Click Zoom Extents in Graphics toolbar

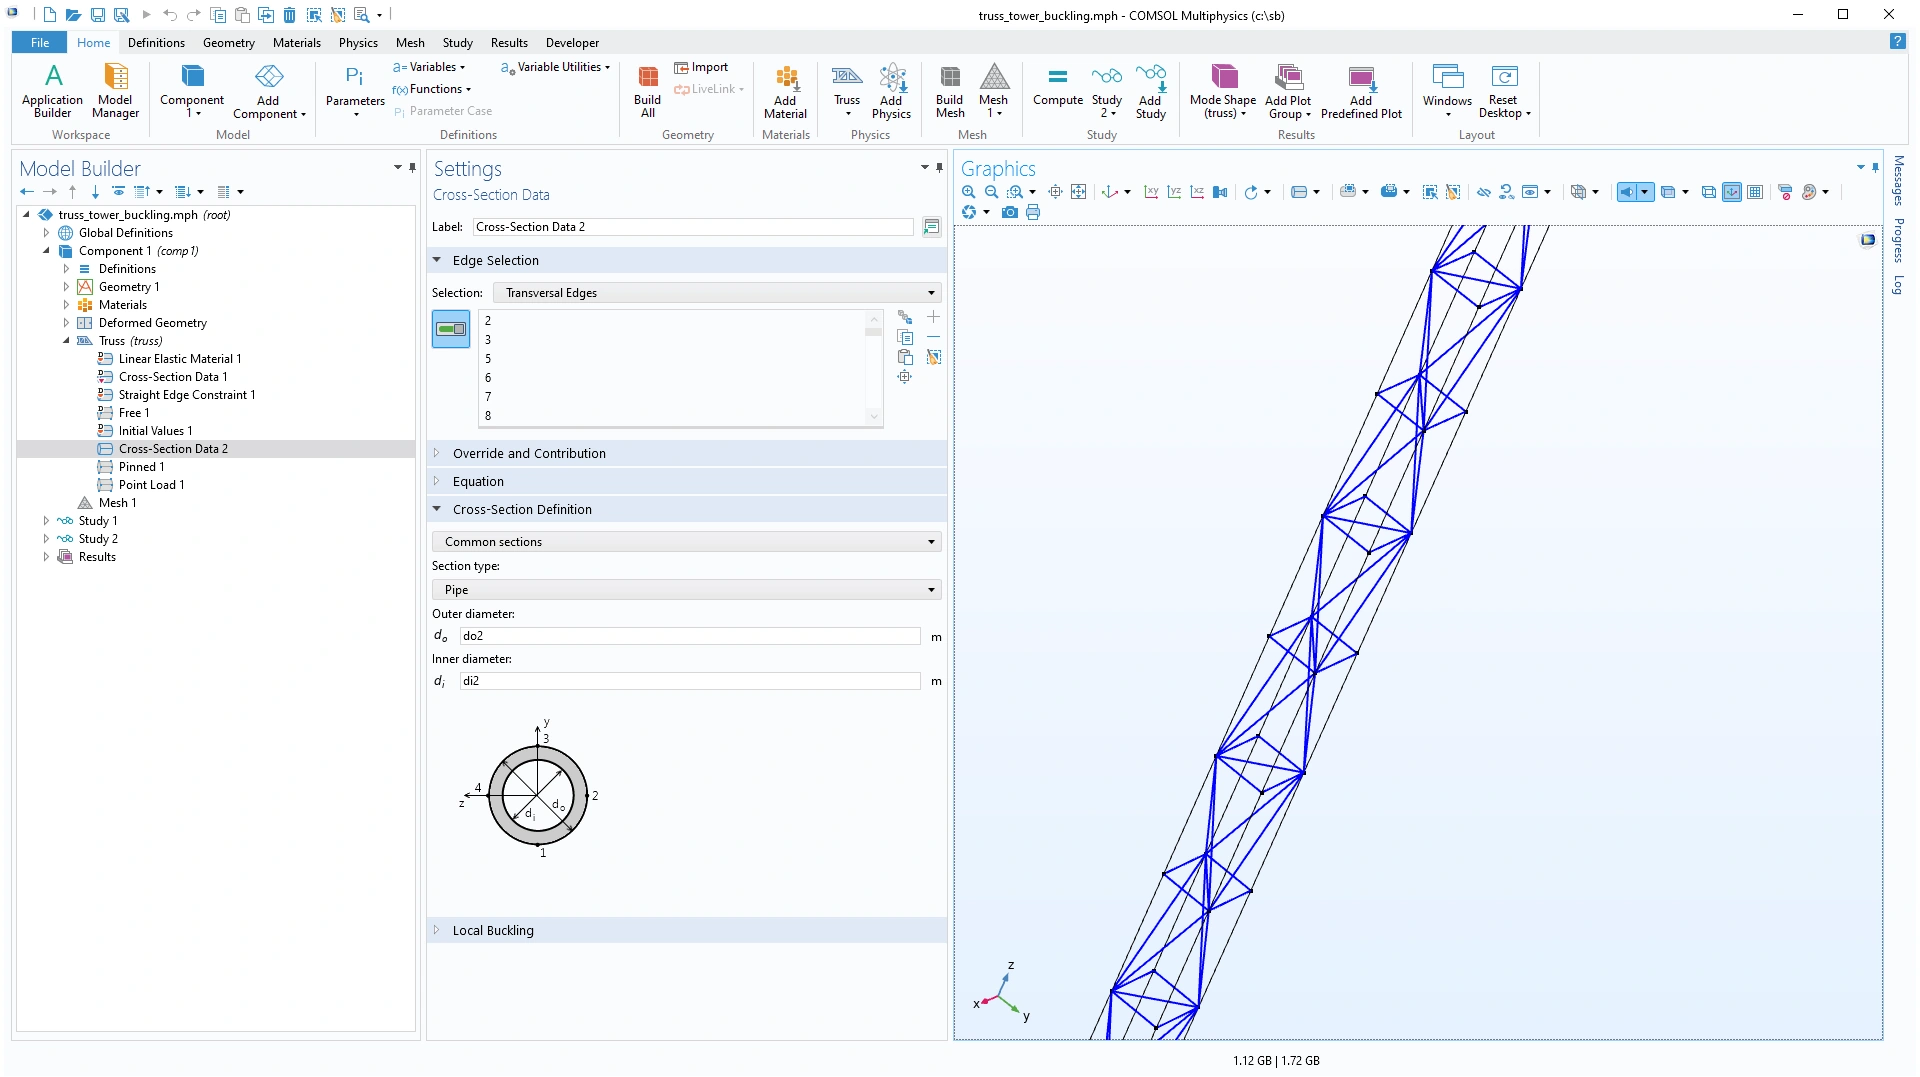coord(1078,192)
